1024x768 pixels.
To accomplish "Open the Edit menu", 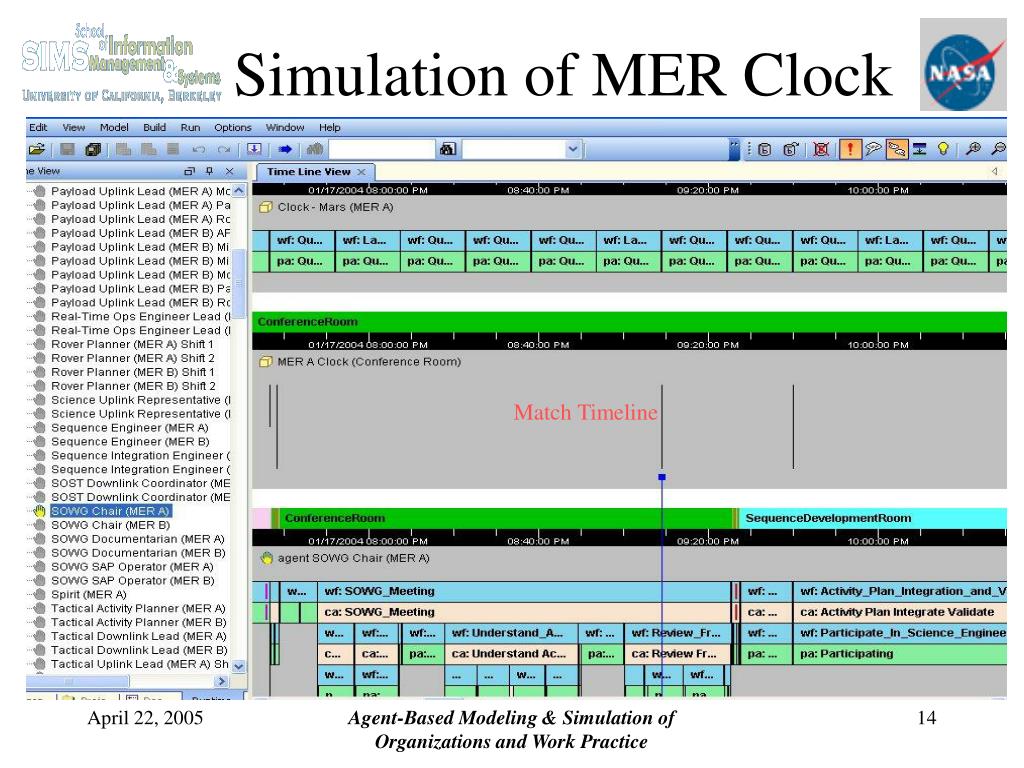I will tap(38, 127).
